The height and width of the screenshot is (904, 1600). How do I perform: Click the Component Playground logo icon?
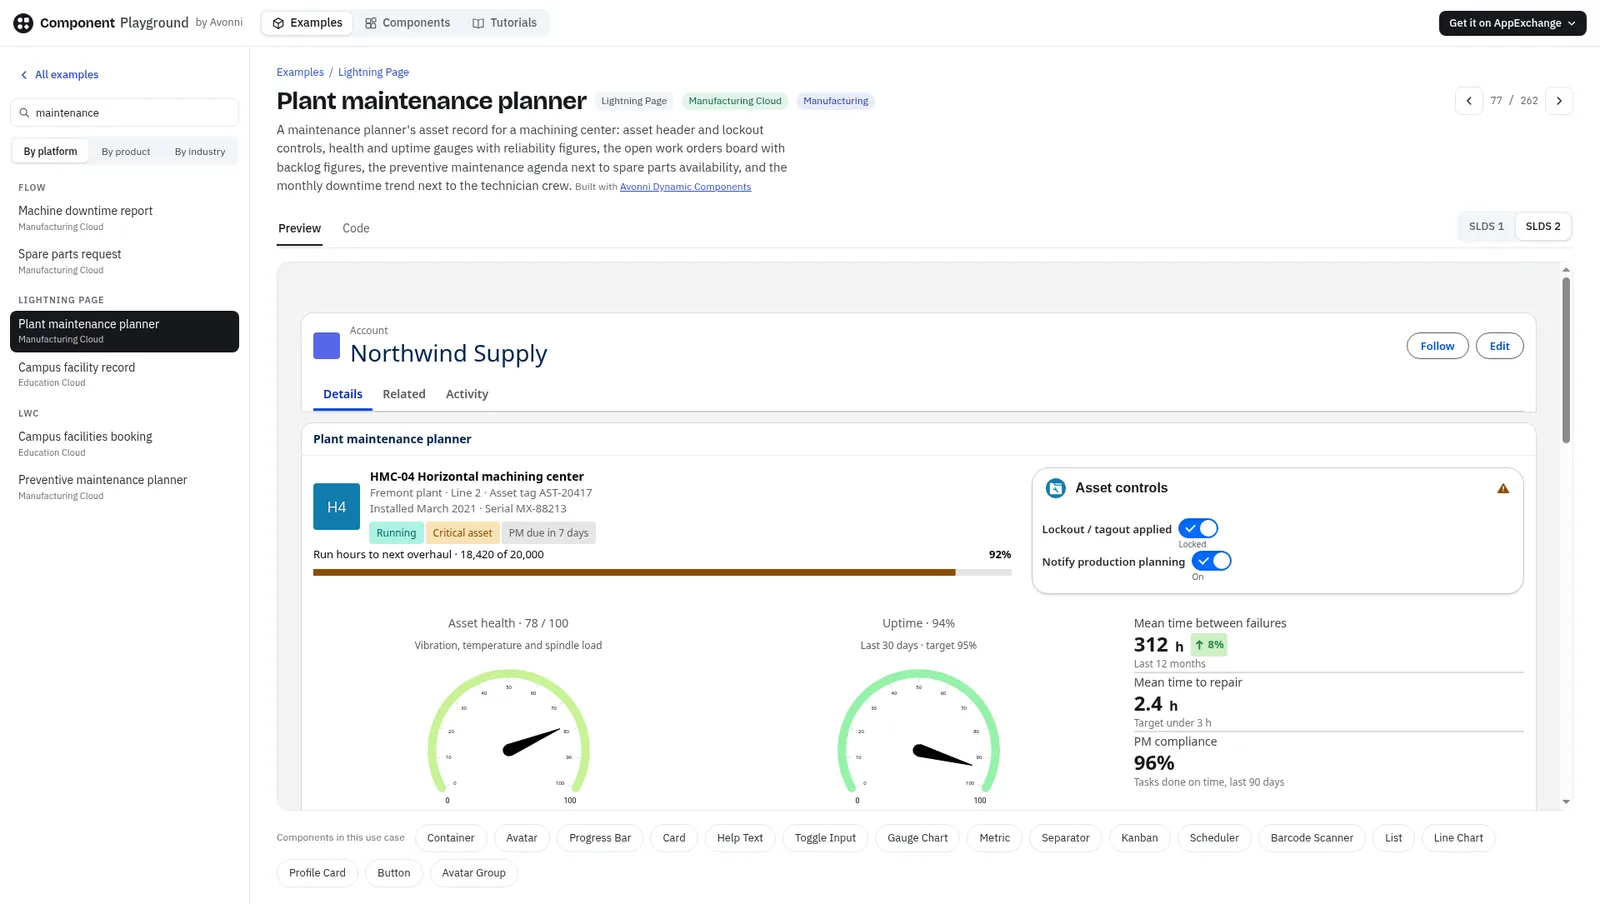22,22
